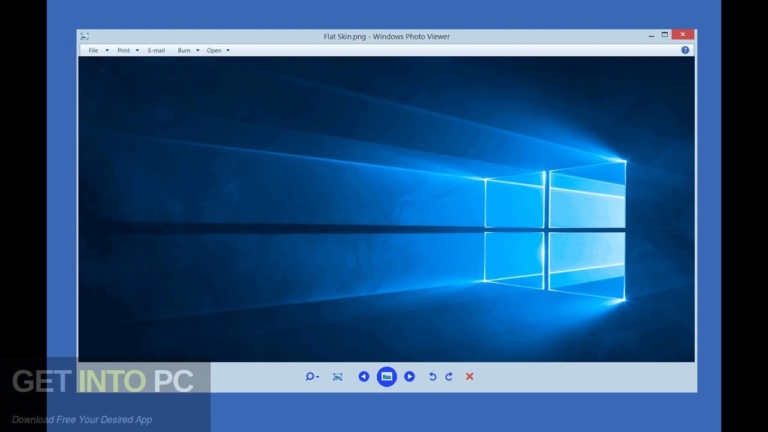Rotate the image clockwise
The height and width of the screenshot is (432, 768).
tap(449, 376)
